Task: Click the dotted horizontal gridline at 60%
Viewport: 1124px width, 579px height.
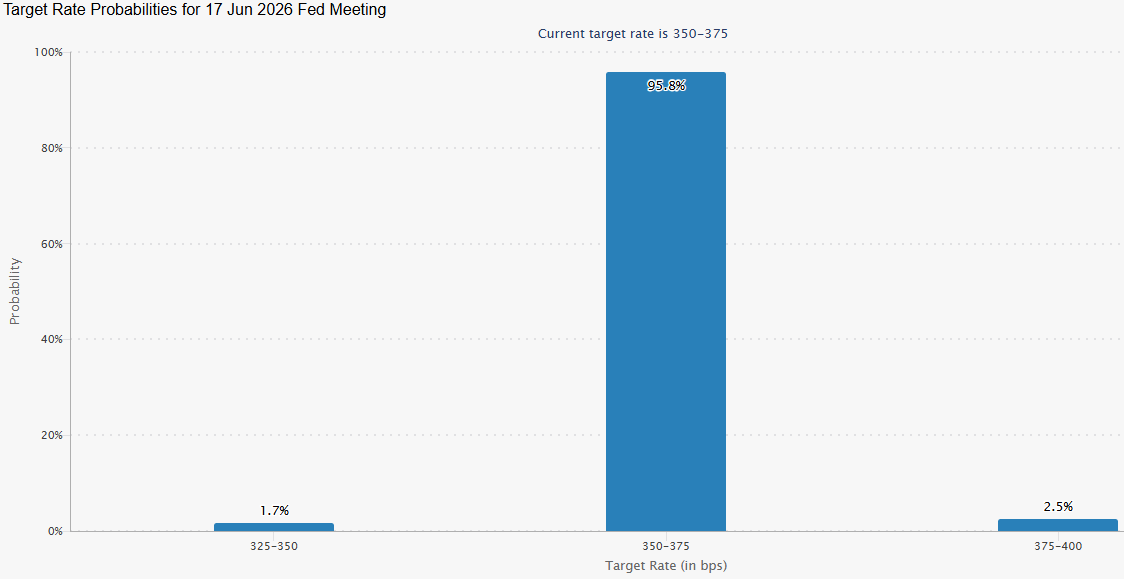Action: [400, 244]
